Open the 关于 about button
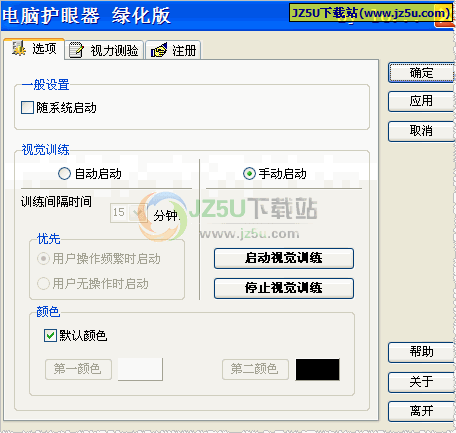 coord(421,382)
